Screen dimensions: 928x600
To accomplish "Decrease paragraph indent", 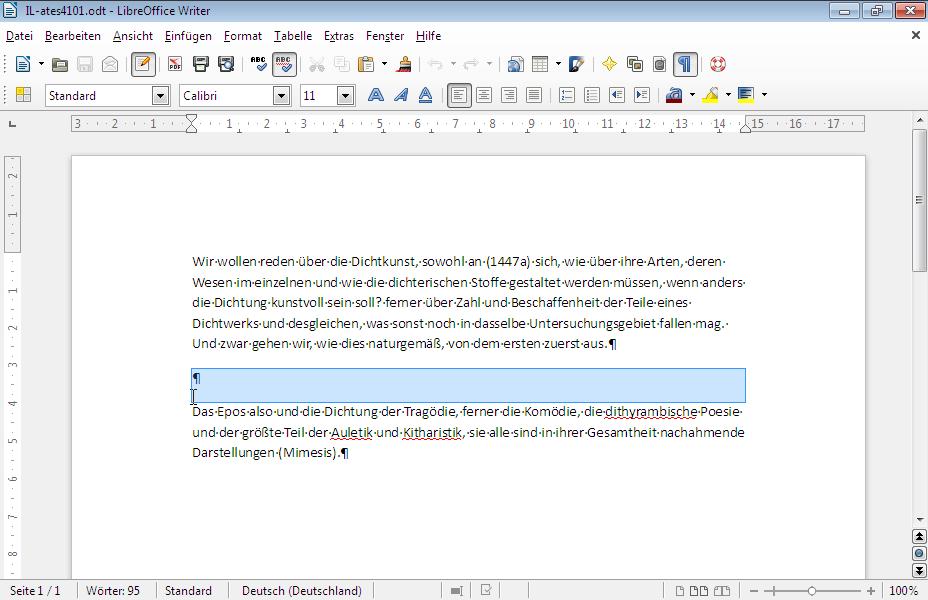I will coord(617,95).
